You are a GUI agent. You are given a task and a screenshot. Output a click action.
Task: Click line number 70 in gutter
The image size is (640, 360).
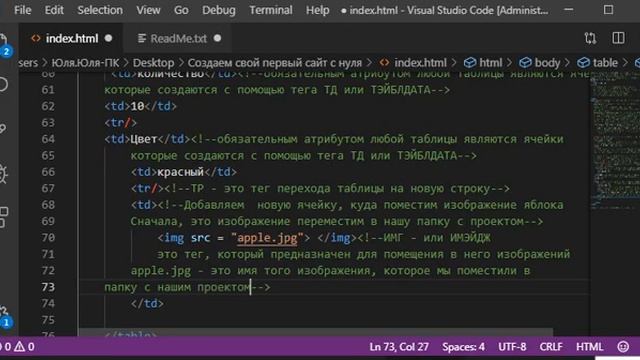[48, 238]
